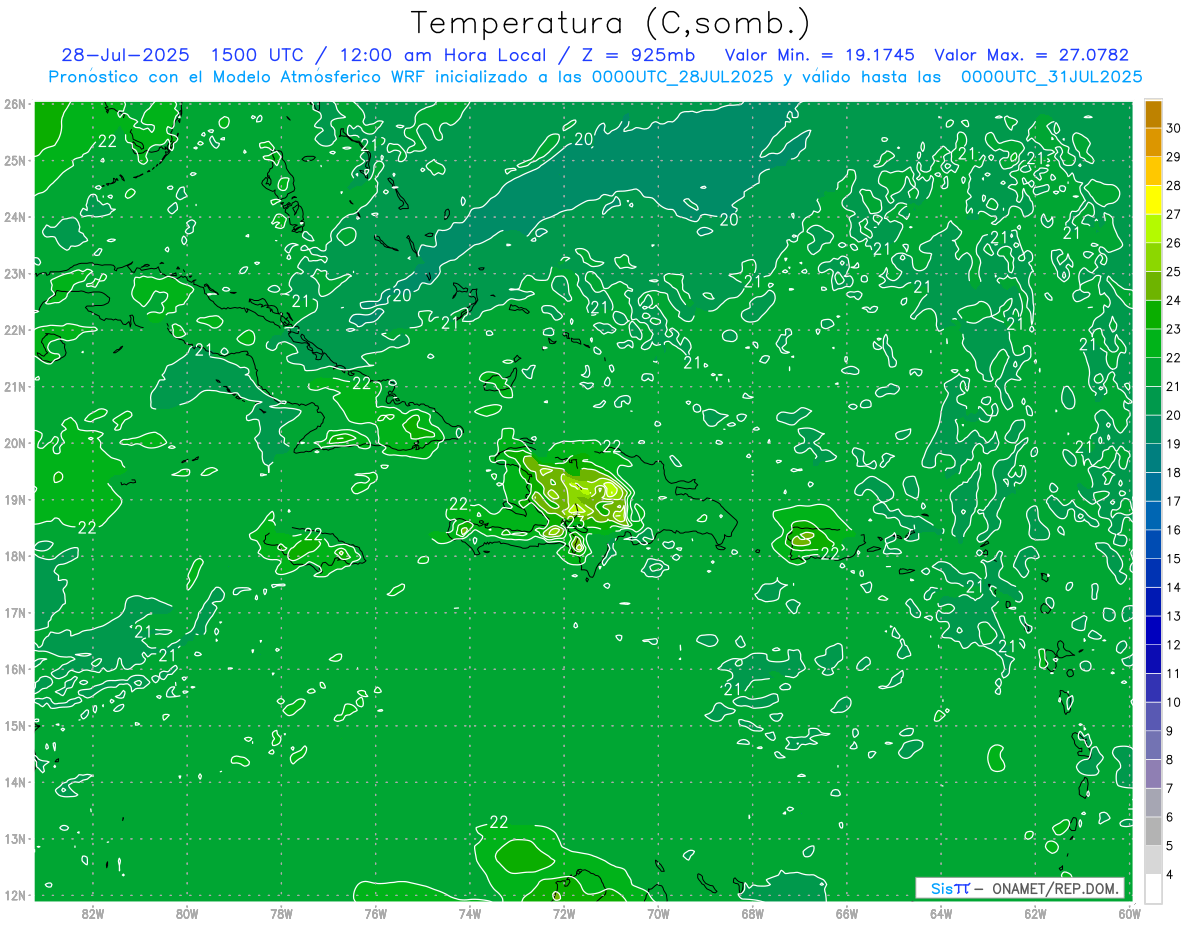The image size is (1200, 927).
Task: Select the 76W longitude axis label
Action: pos(375,912)
